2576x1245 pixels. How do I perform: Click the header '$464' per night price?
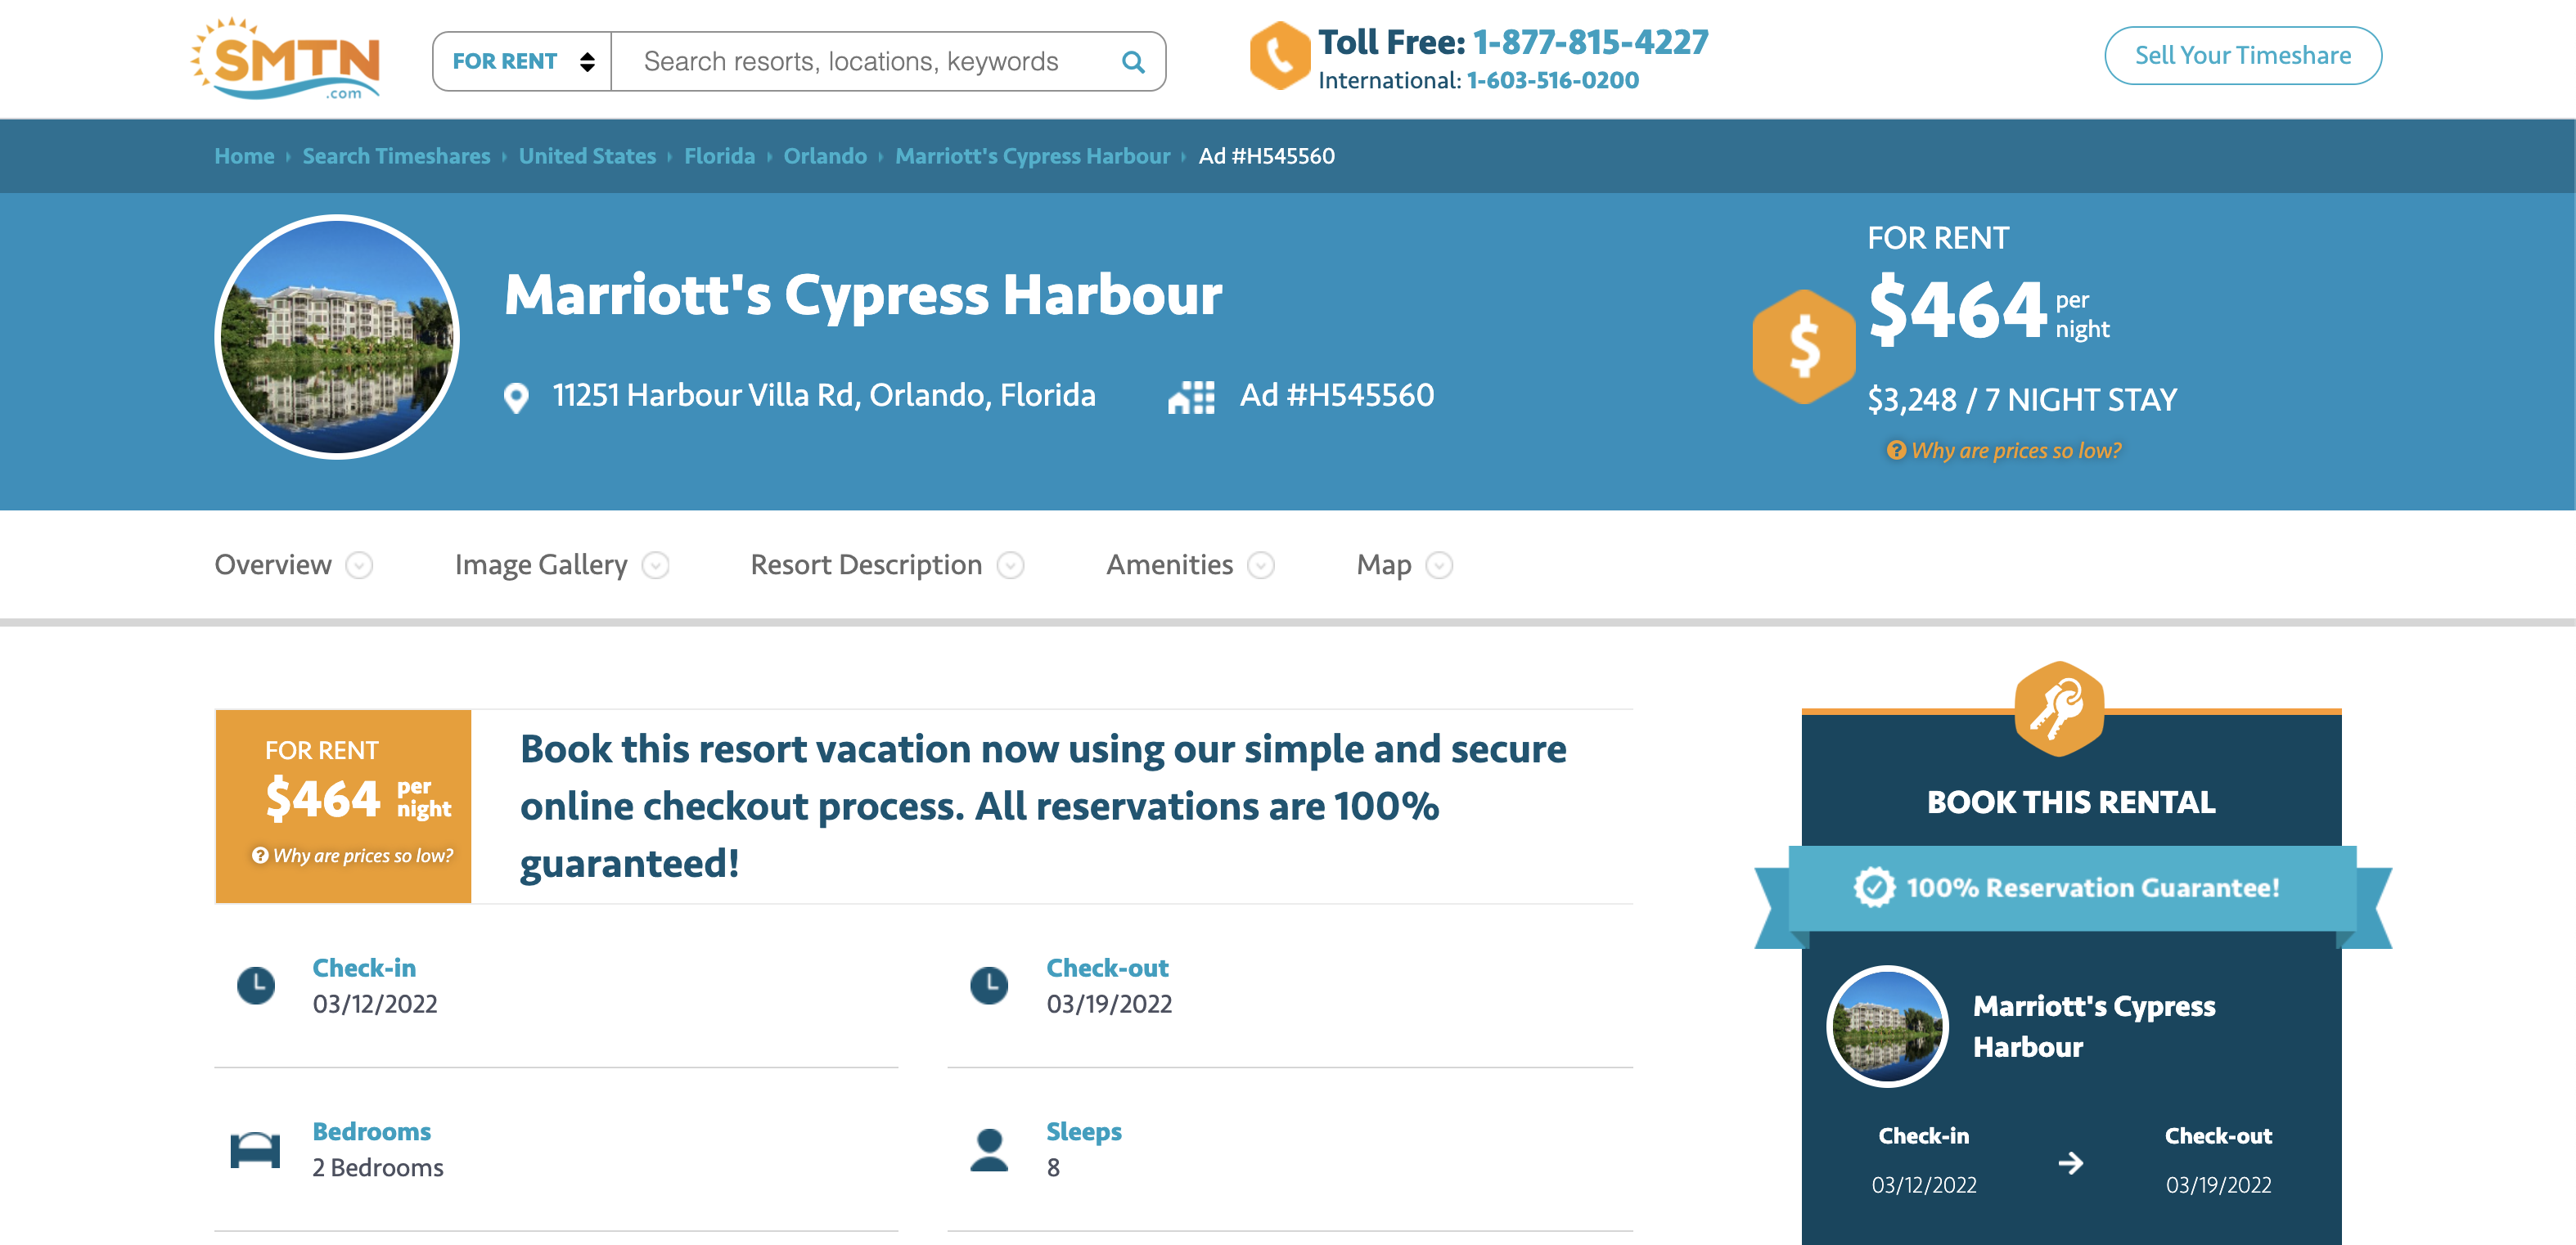[1957, 309]
